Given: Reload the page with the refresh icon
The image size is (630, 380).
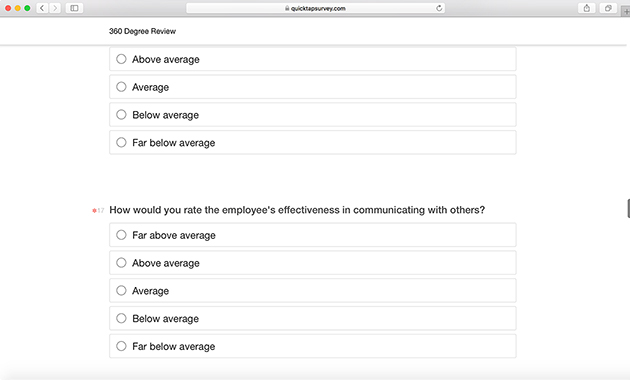Looking at the screenshot, I should click(439, 8).
